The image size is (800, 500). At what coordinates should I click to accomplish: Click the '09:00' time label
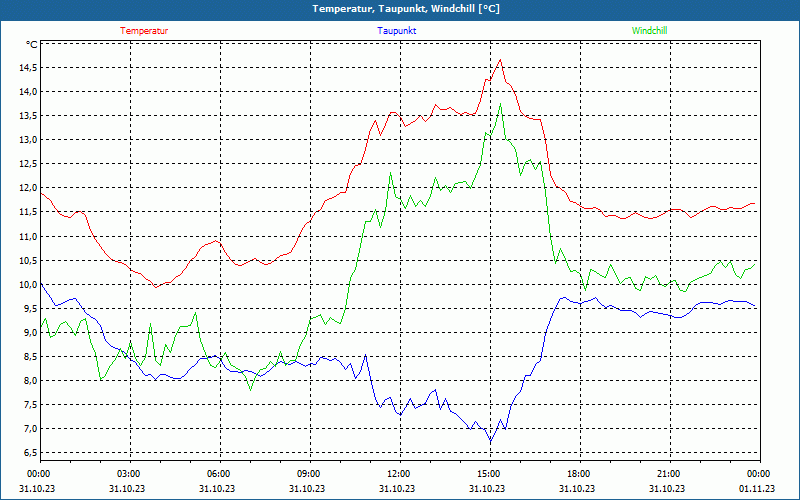(308, 474)
